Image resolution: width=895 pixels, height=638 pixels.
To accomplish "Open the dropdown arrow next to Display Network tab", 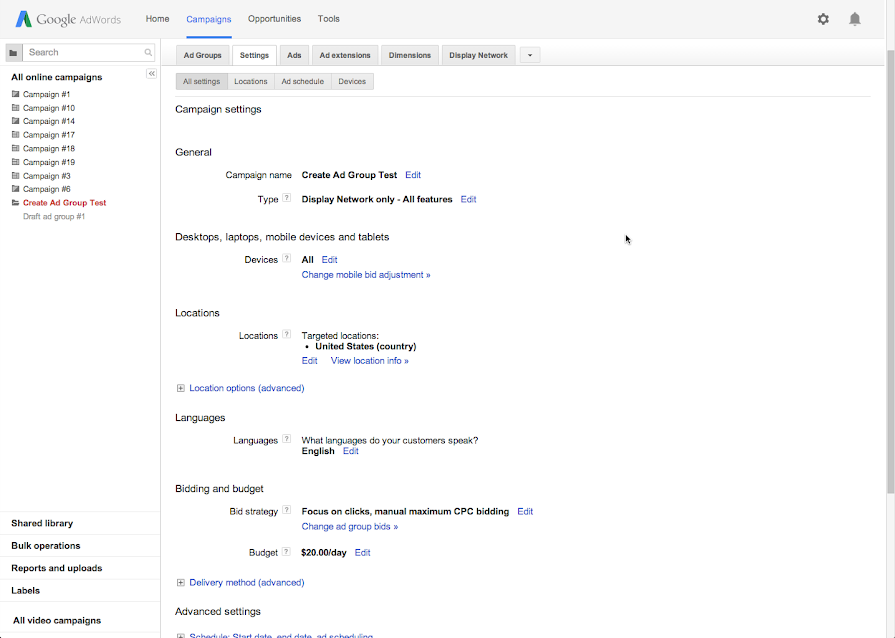I will point(528,55).
